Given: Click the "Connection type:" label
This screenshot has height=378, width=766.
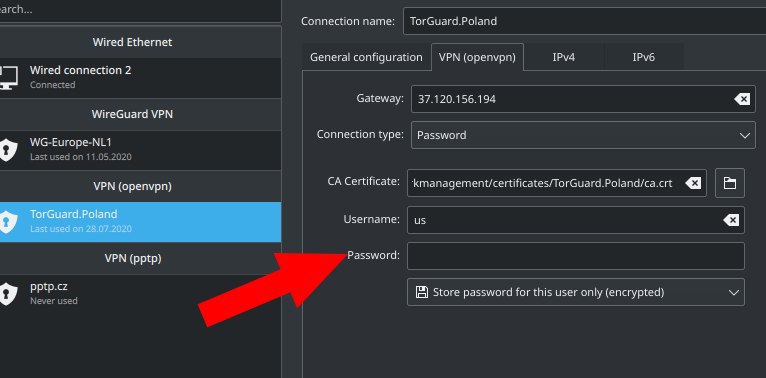Looking at the screenshot, I should [x=360, y=134].
